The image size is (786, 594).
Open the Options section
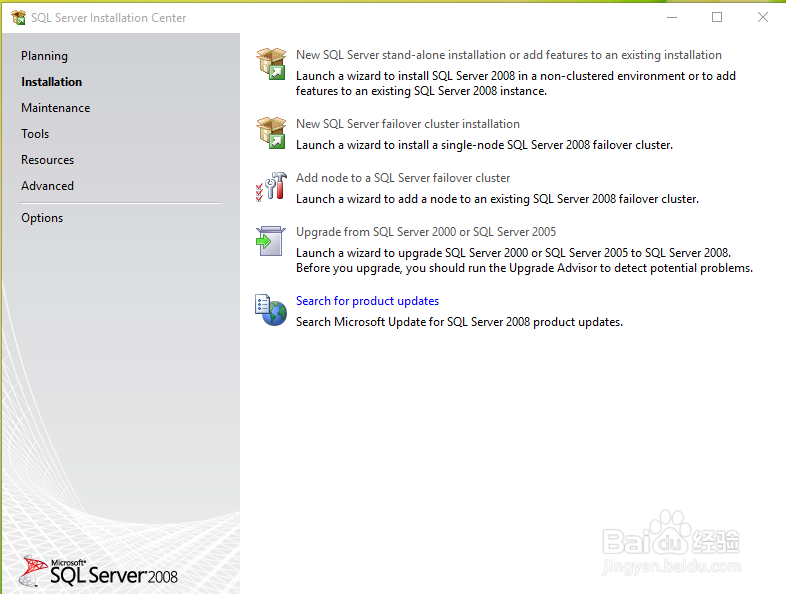coord(42,218)
